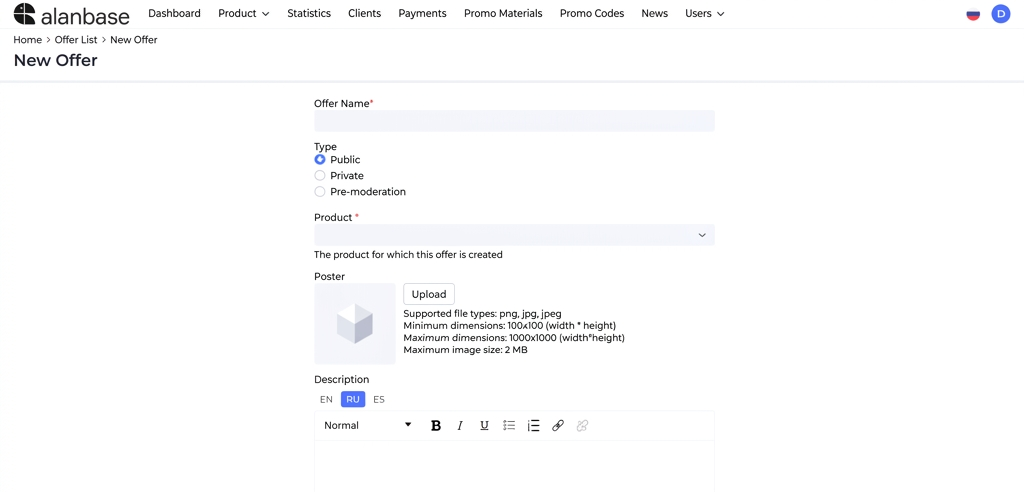Insert a link in the description
This screenshot has width=1024, height=492.
[558, 426]
